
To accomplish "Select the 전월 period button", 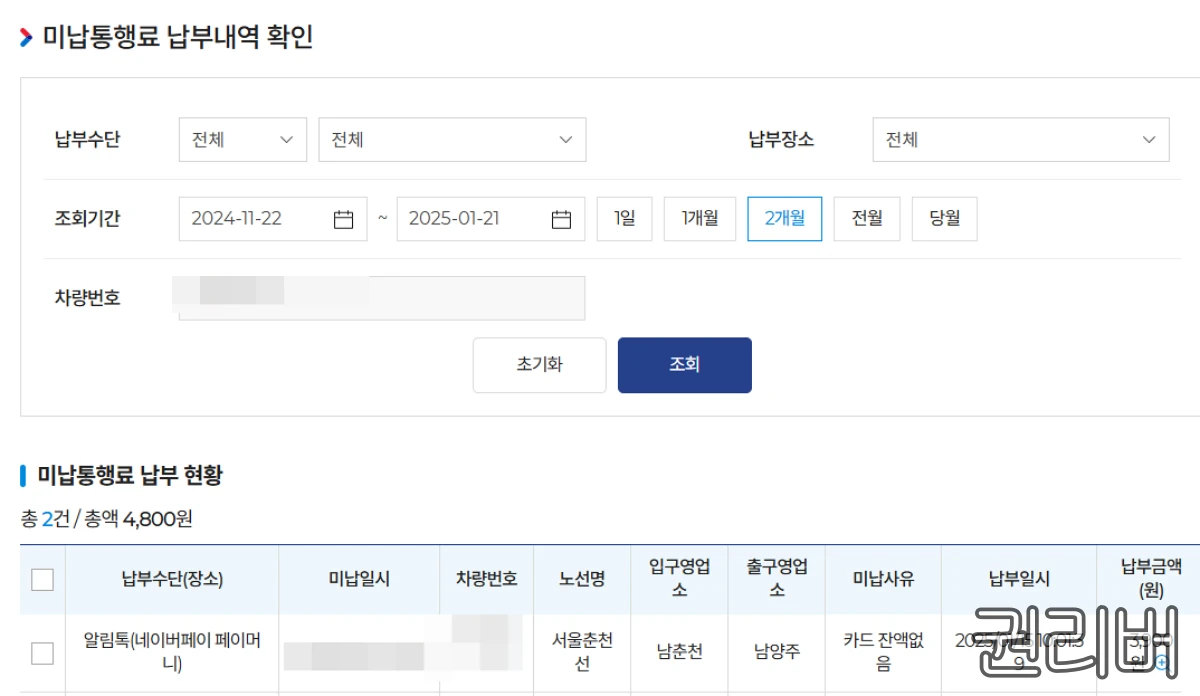I will (x=866, y=219).
